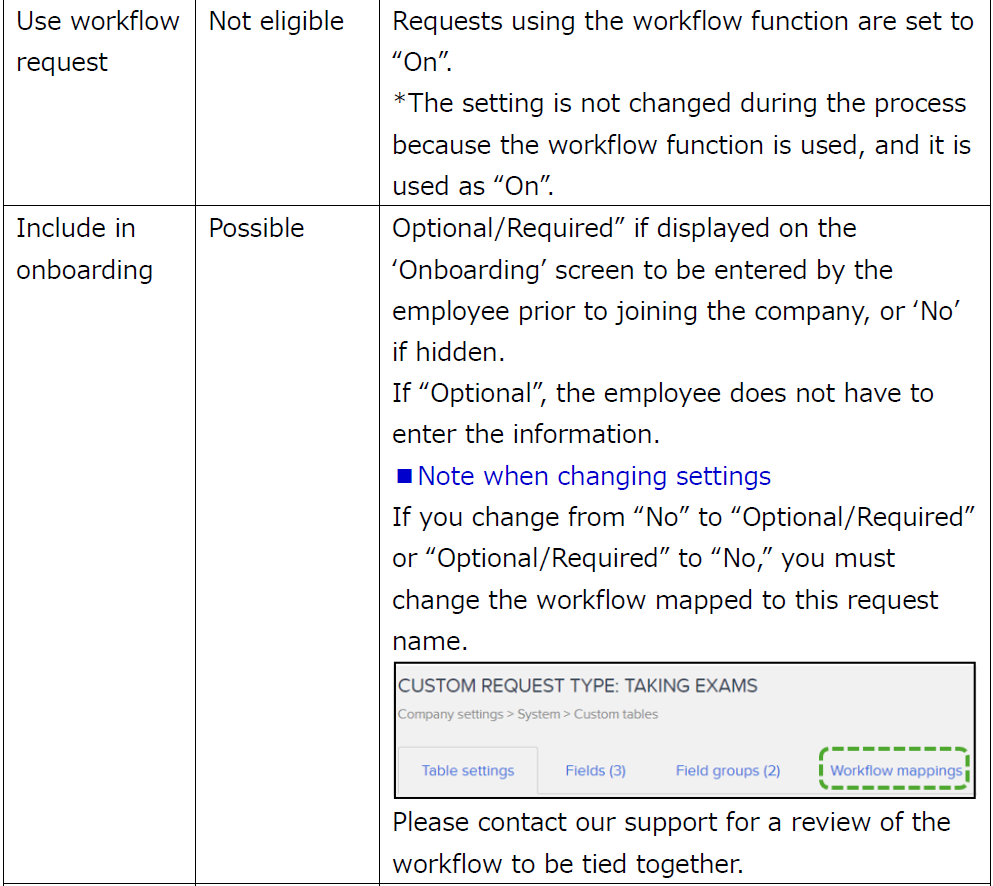Viewport: 993px width, 886px height.
Task: Click the blue square bullet before Note
Action: [404, 476]
